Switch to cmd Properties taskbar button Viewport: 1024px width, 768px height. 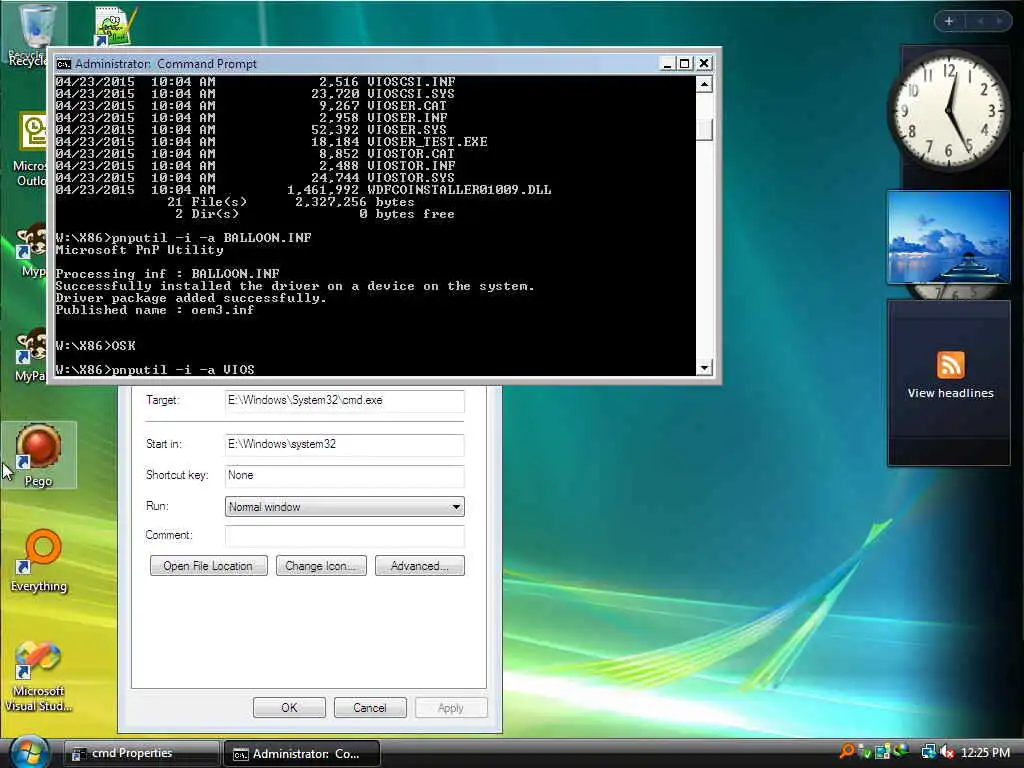141,753
